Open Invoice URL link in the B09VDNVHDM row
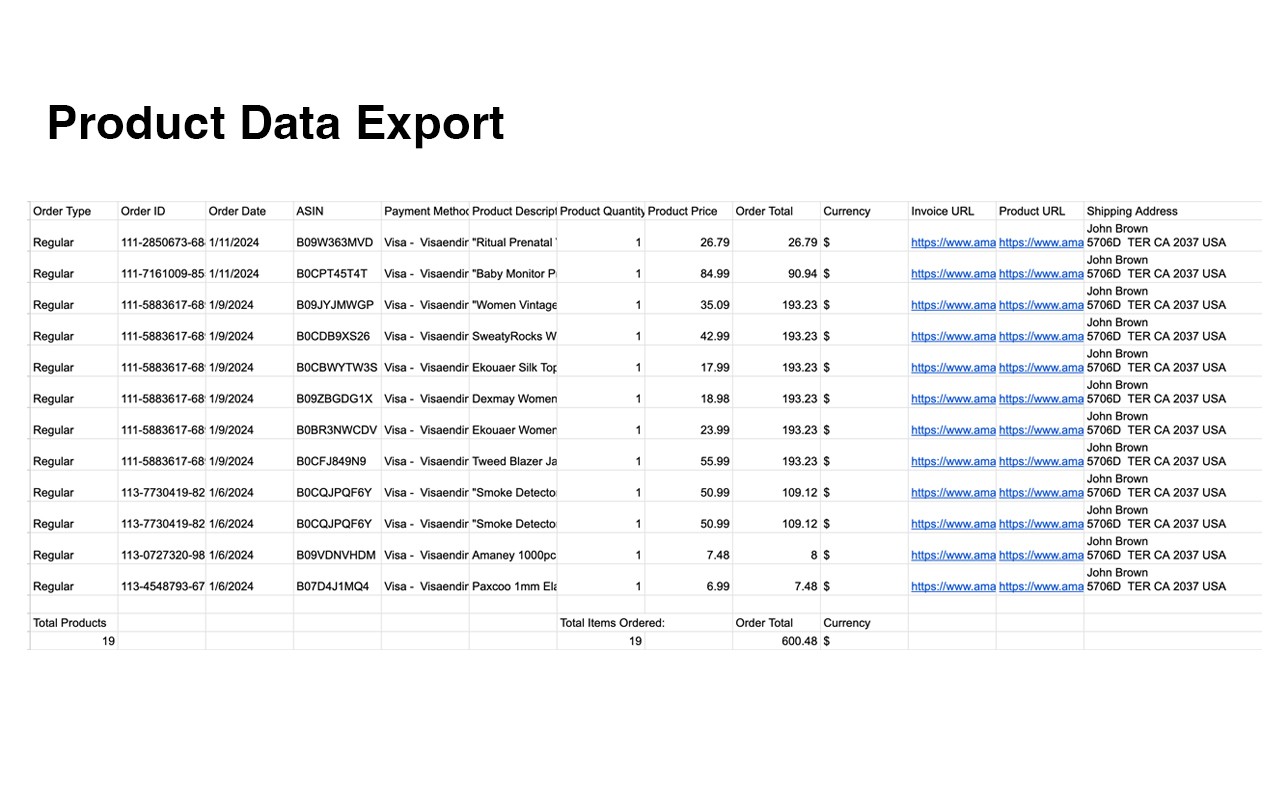This screenshot has width=1280, height=800. coord(953,555)
